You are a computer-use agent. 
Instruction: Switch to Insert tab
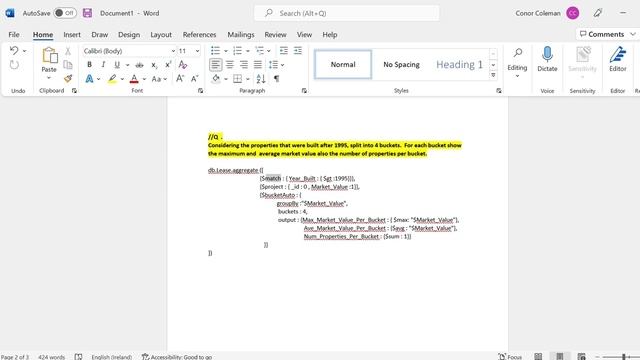[72, 35]
